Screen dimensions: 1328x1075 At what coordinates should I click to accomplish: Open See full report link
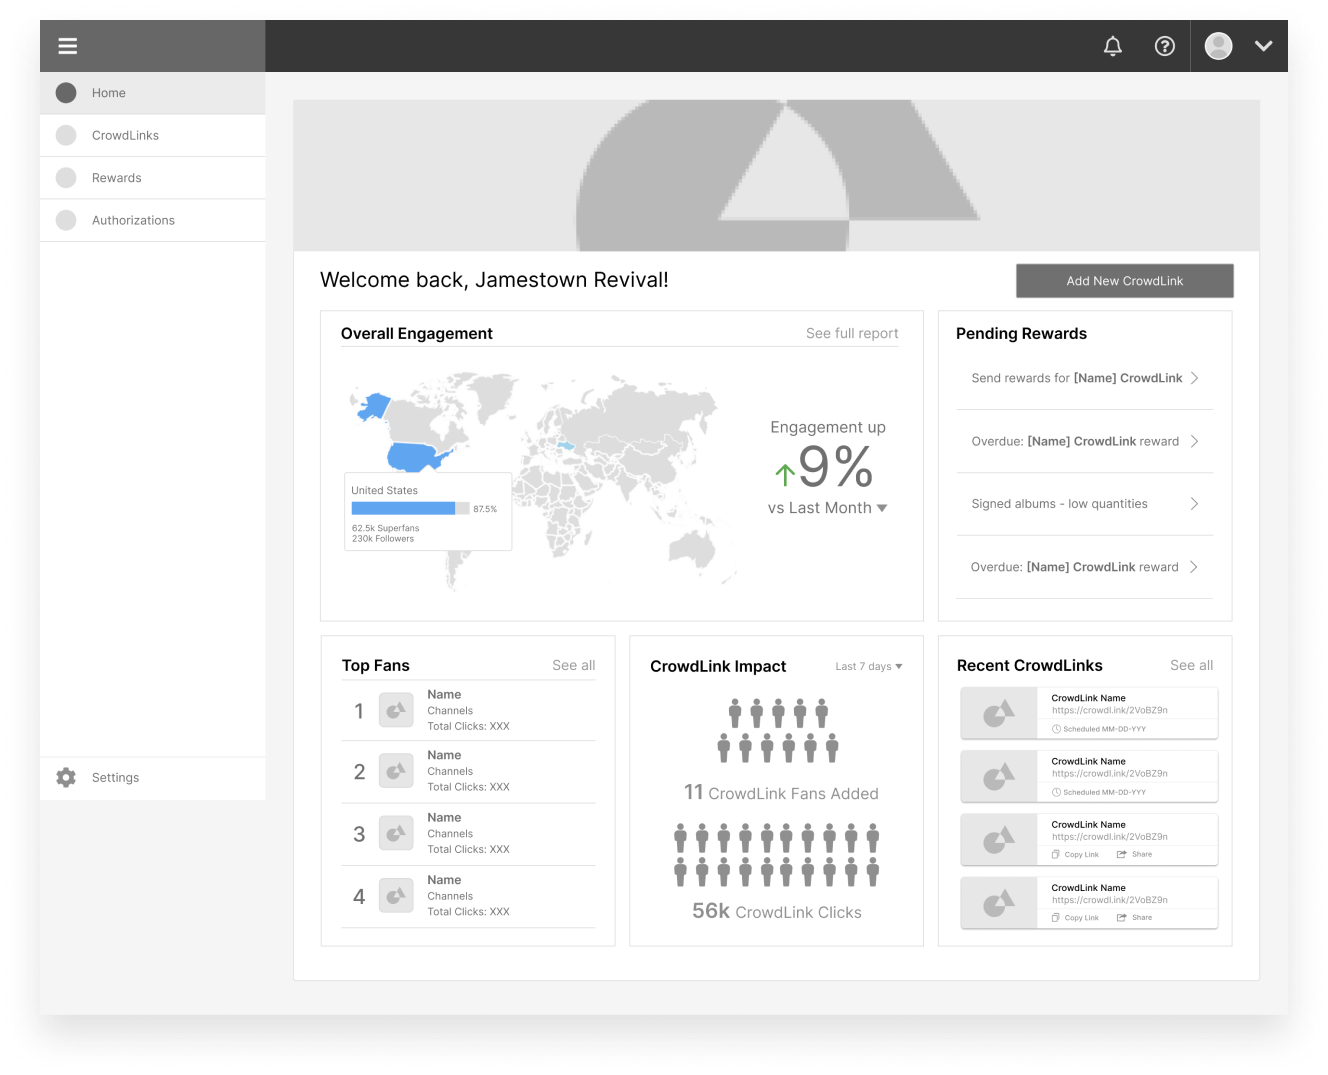click(852, 334)
